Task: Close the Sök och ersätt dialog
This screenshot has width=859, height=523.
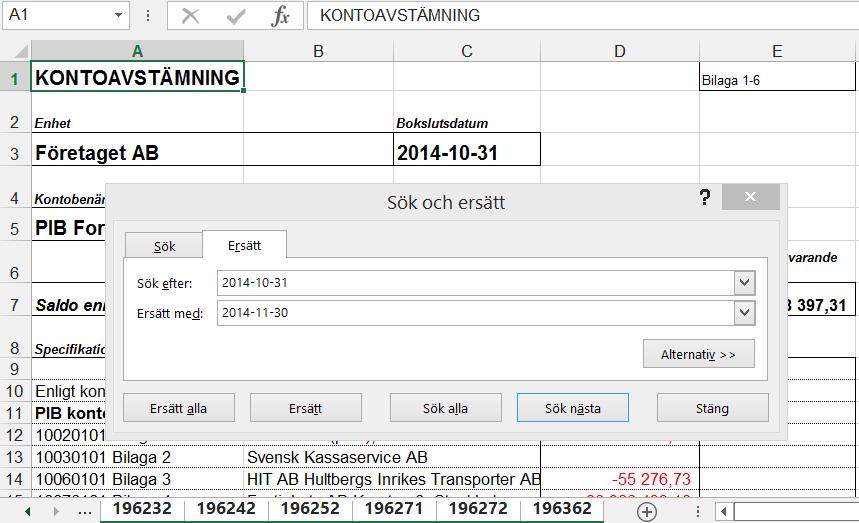Action: pyautogui.click(x=751, y=197)
